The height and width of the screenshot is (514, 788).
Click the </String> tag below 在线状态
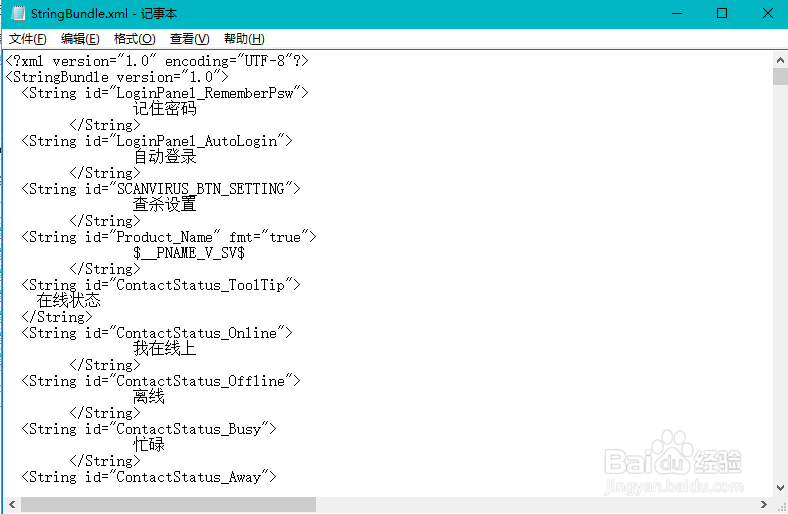[57, 317]
